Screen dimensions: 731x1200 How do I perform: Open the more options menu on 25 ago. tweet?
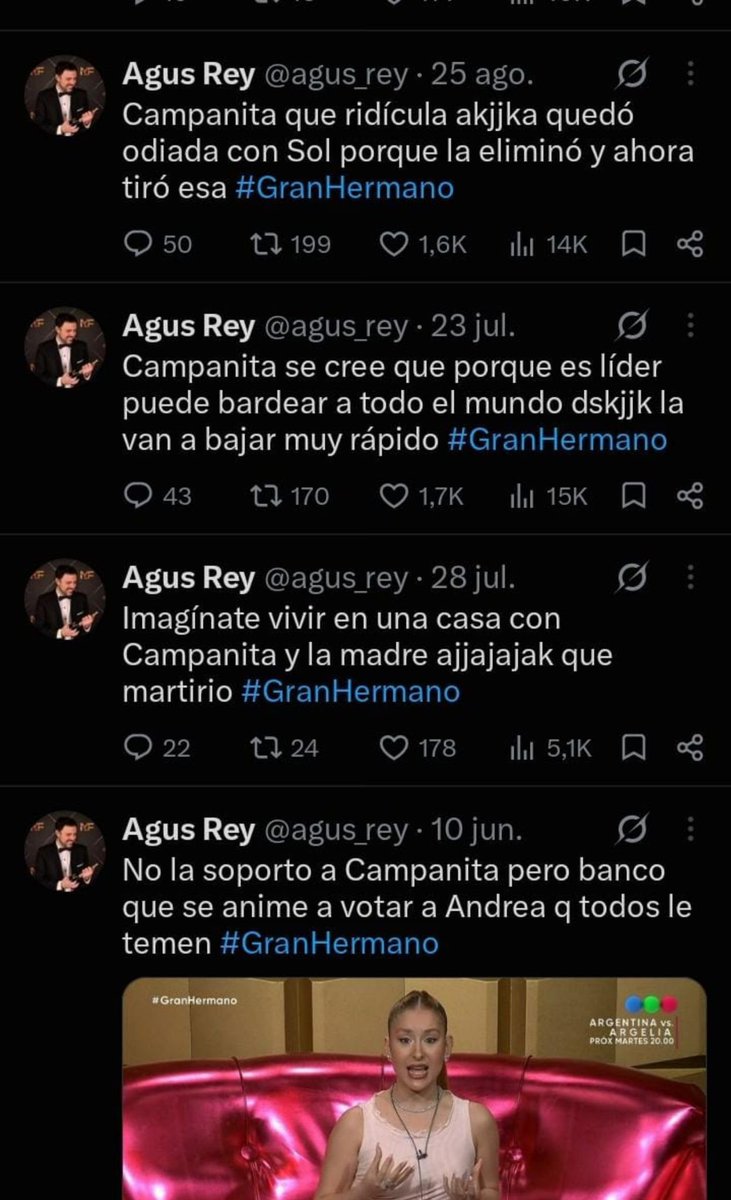pyautogui.click(x=690, y=74)
